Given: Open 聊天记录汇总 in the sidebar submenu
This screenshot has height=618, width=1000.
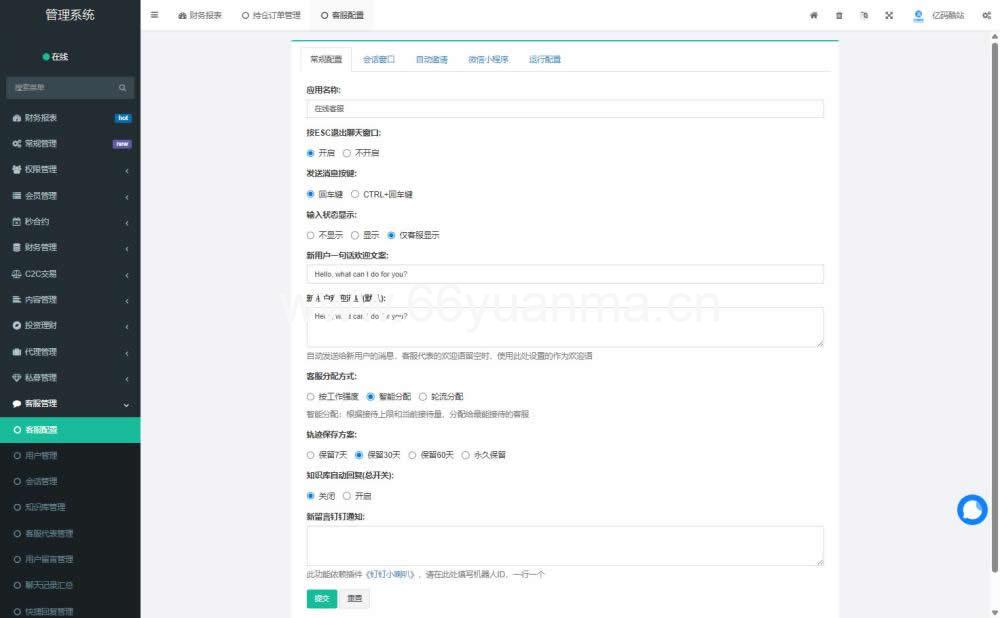Looking at the screenshot, I should tap(48, 585).
